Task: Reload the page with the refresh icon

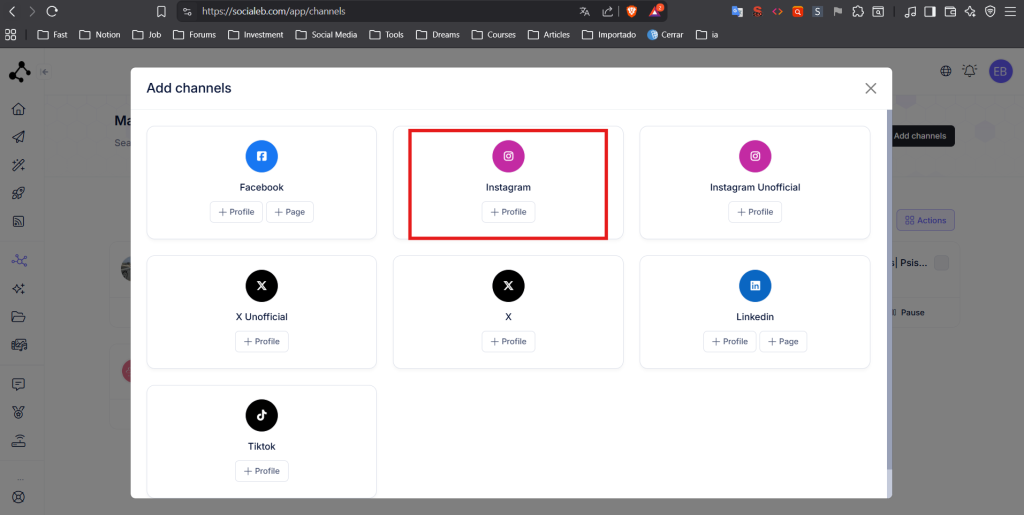Action: 52,12
